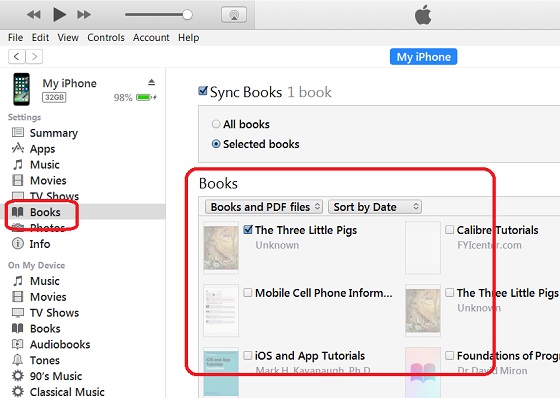This screenshot has height=398, width=560.
Task: Open the AirPlay output button
Action: [234, 15]
